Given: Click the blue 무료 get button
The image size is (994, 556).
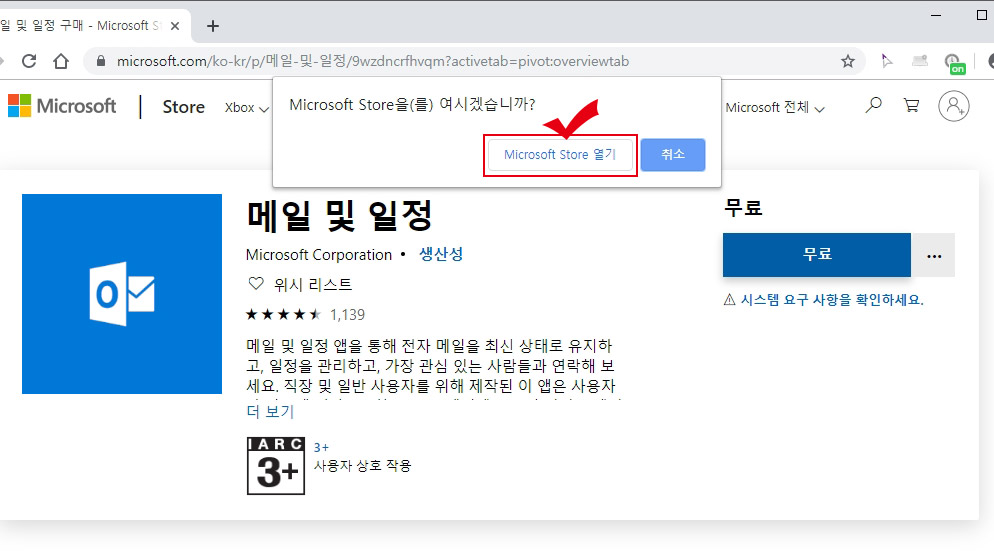Looking at the screenshot, I should [816, 255].
